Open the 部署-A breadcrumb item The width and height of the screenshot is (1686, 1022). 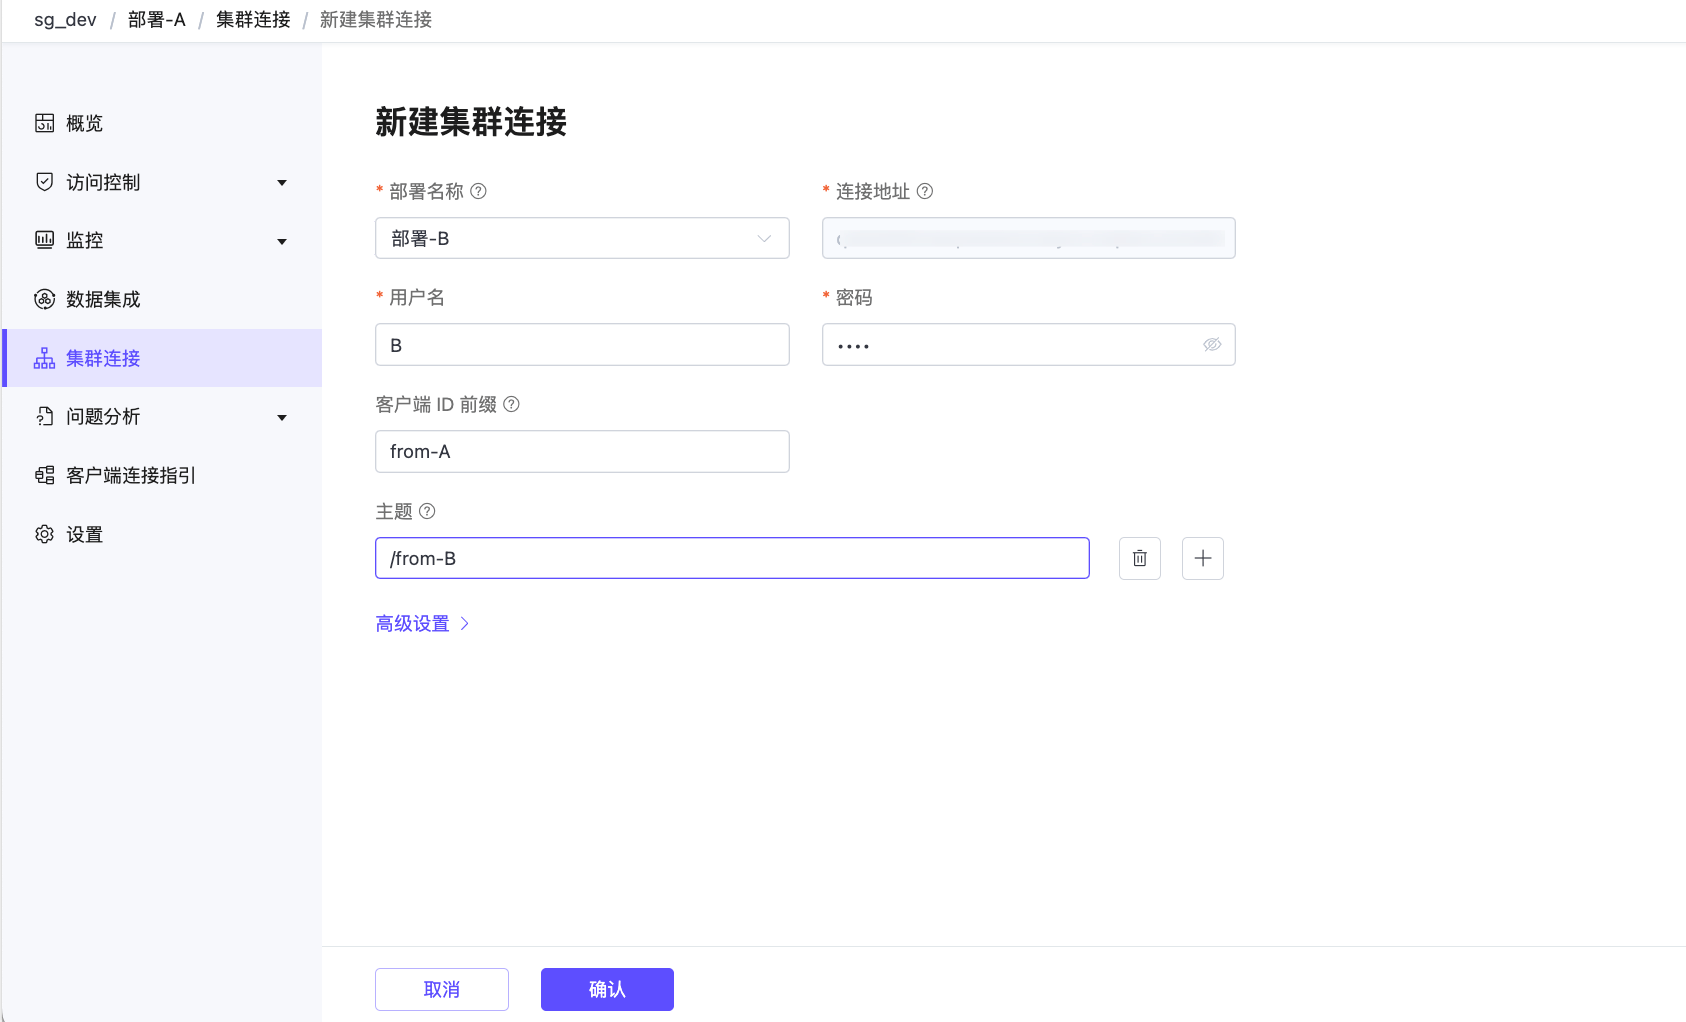click(x=156, y=20)
